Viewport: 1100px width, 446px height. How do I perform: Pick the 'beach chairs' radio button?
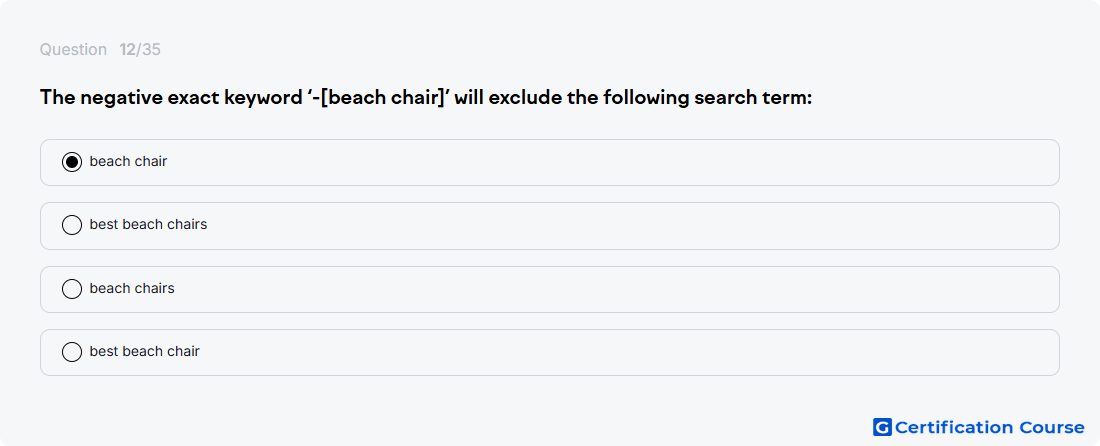pyautogui.click(x=72, y=289)
